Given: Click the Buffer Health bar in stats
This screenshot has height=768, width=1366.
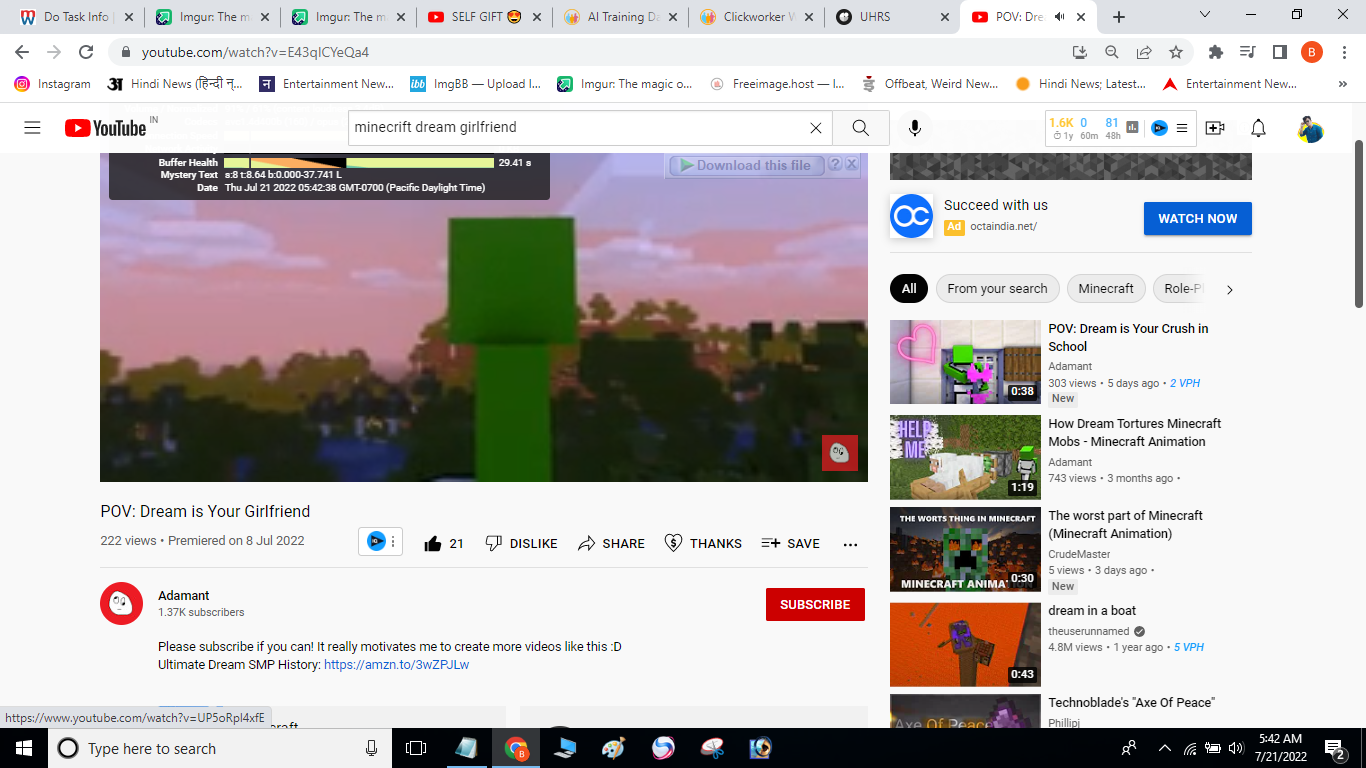Looking at the screenshot, I should click(x=359, y=162).
